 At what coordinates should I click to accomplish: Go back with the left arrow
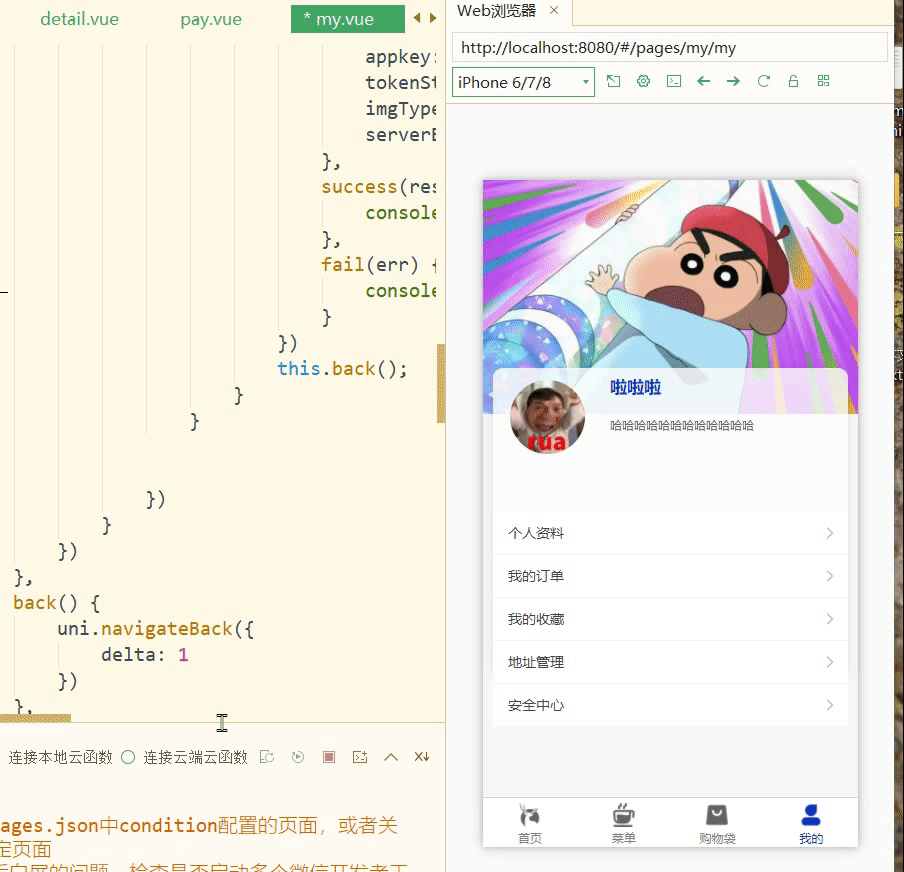pyautogui.click(x=703, y=81)
